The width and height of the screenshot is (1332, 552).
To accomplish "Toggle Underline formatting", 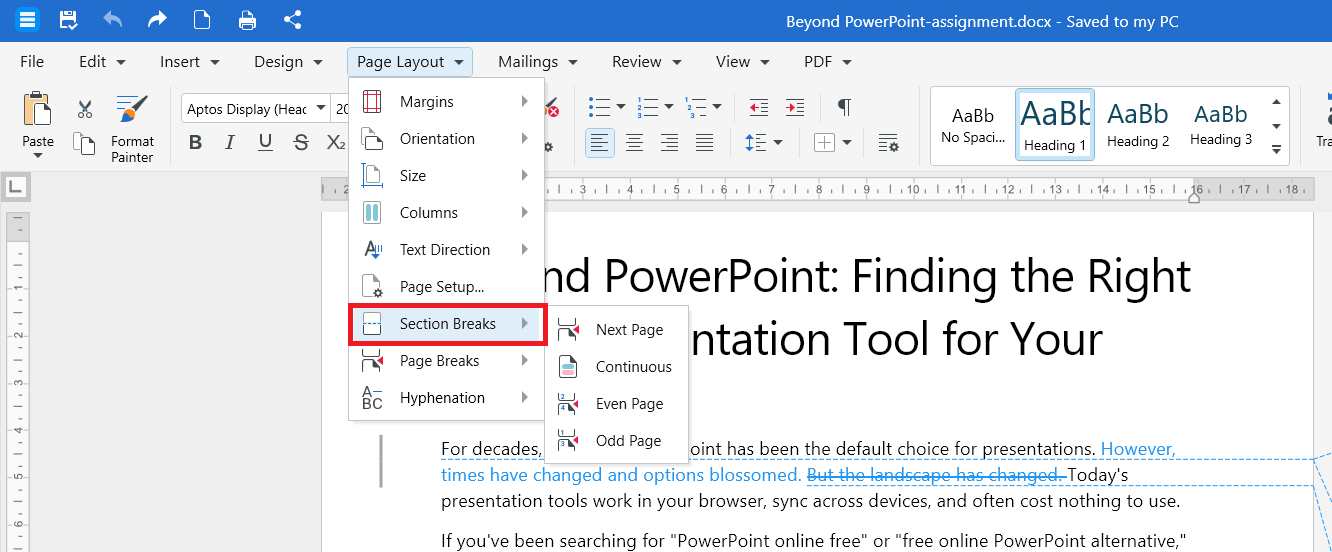I will (265, 143).
